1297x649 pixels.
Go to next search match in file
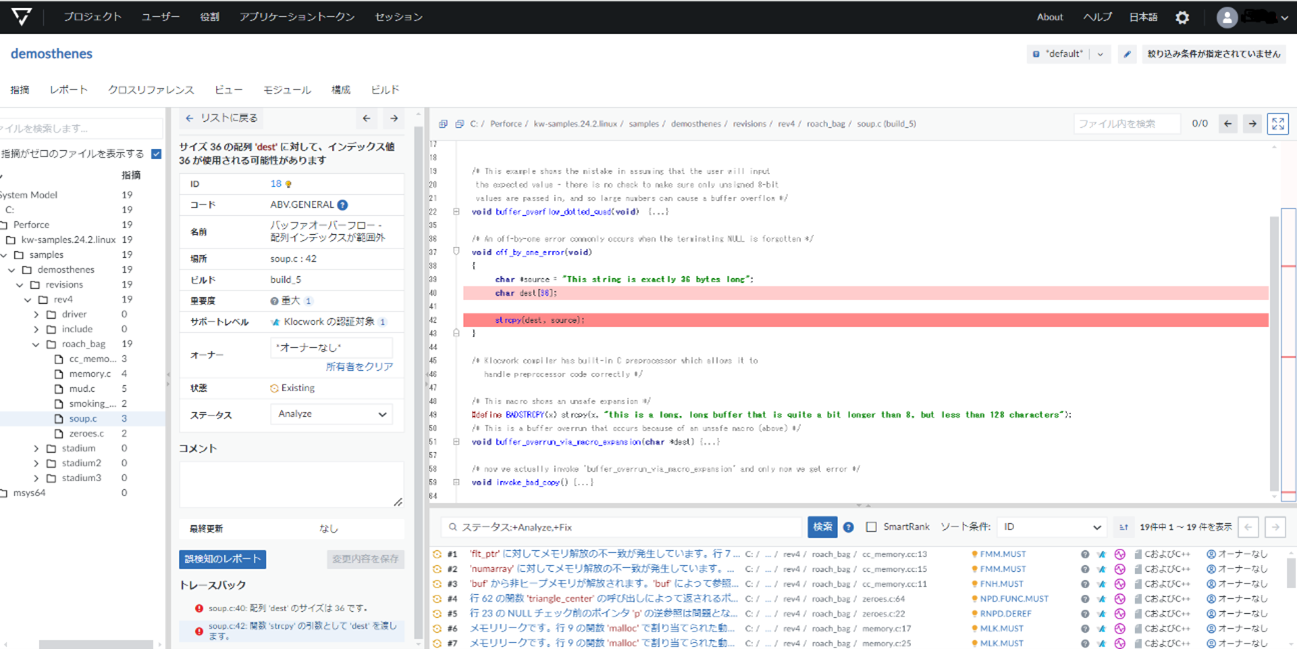[x=1252, y=123]
